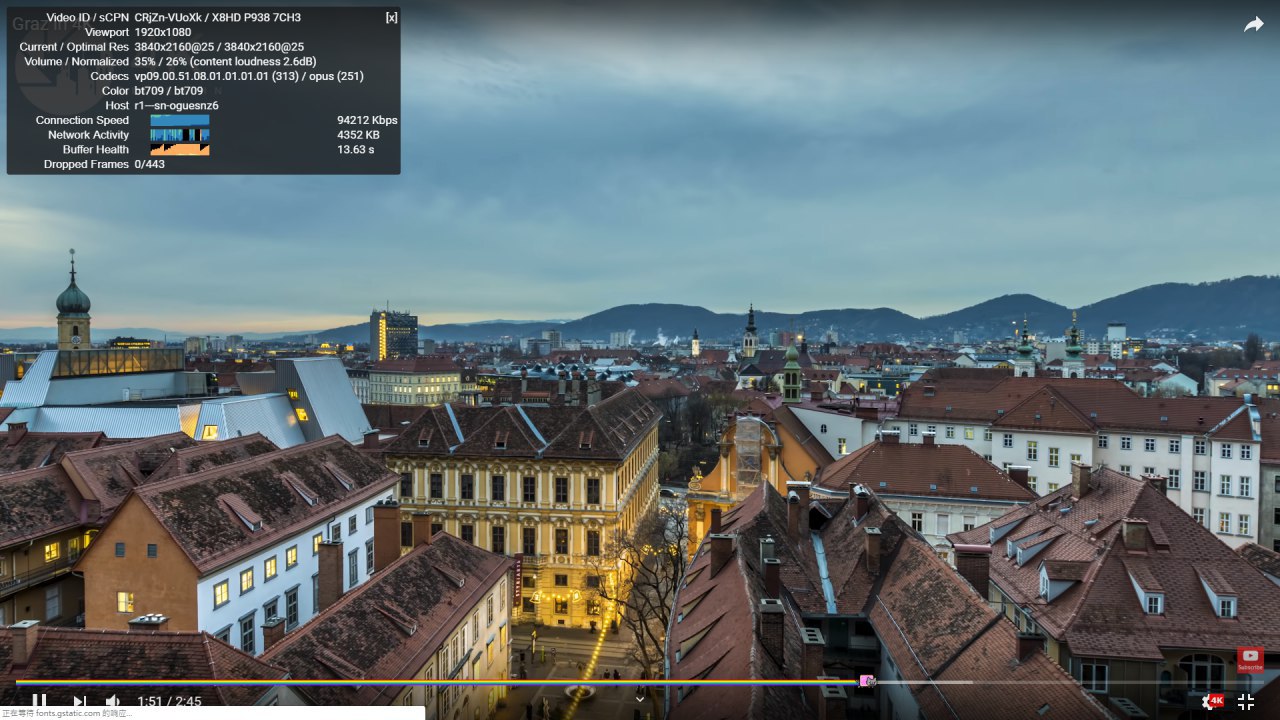The width and height of the screenshot is (1280, 720).
Task: Click the Dropped Frames value 0/443
Action: [150, 164]
